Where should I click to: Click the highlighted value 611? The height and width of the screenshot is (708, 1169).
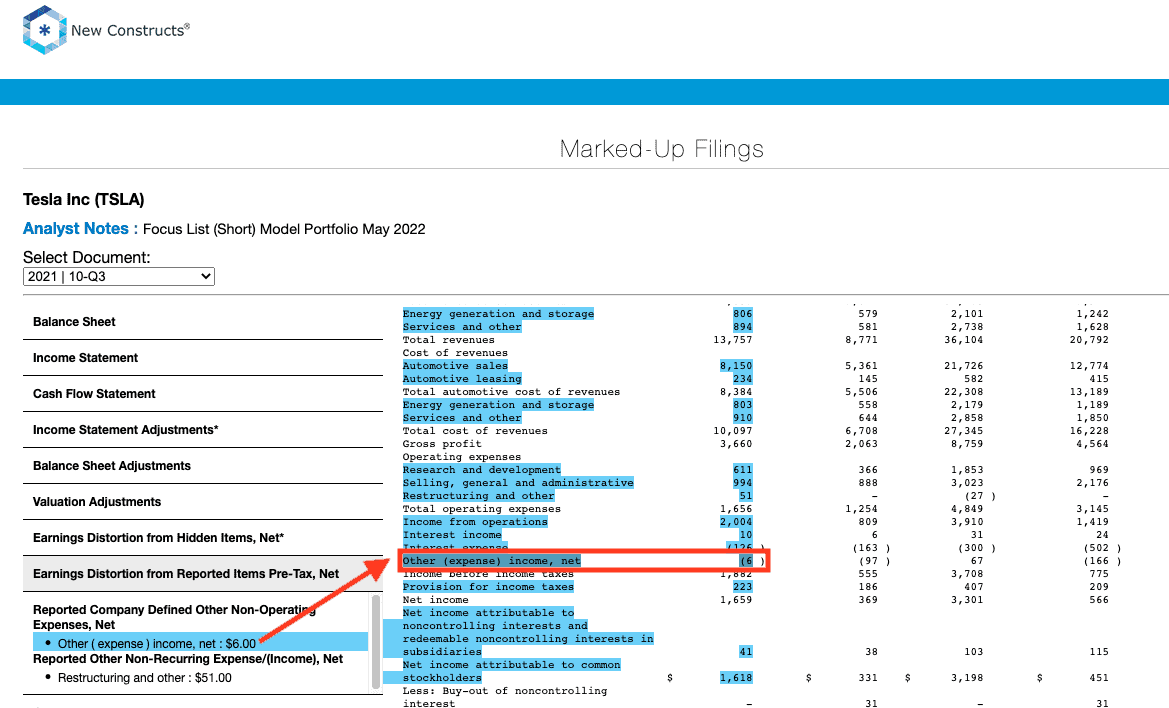click(743, 470)
